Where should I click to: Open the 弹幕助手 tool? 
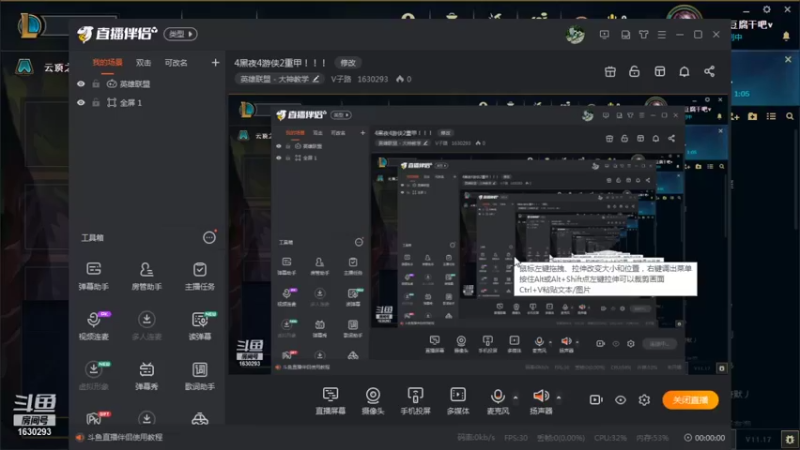(x=93, y=276)
